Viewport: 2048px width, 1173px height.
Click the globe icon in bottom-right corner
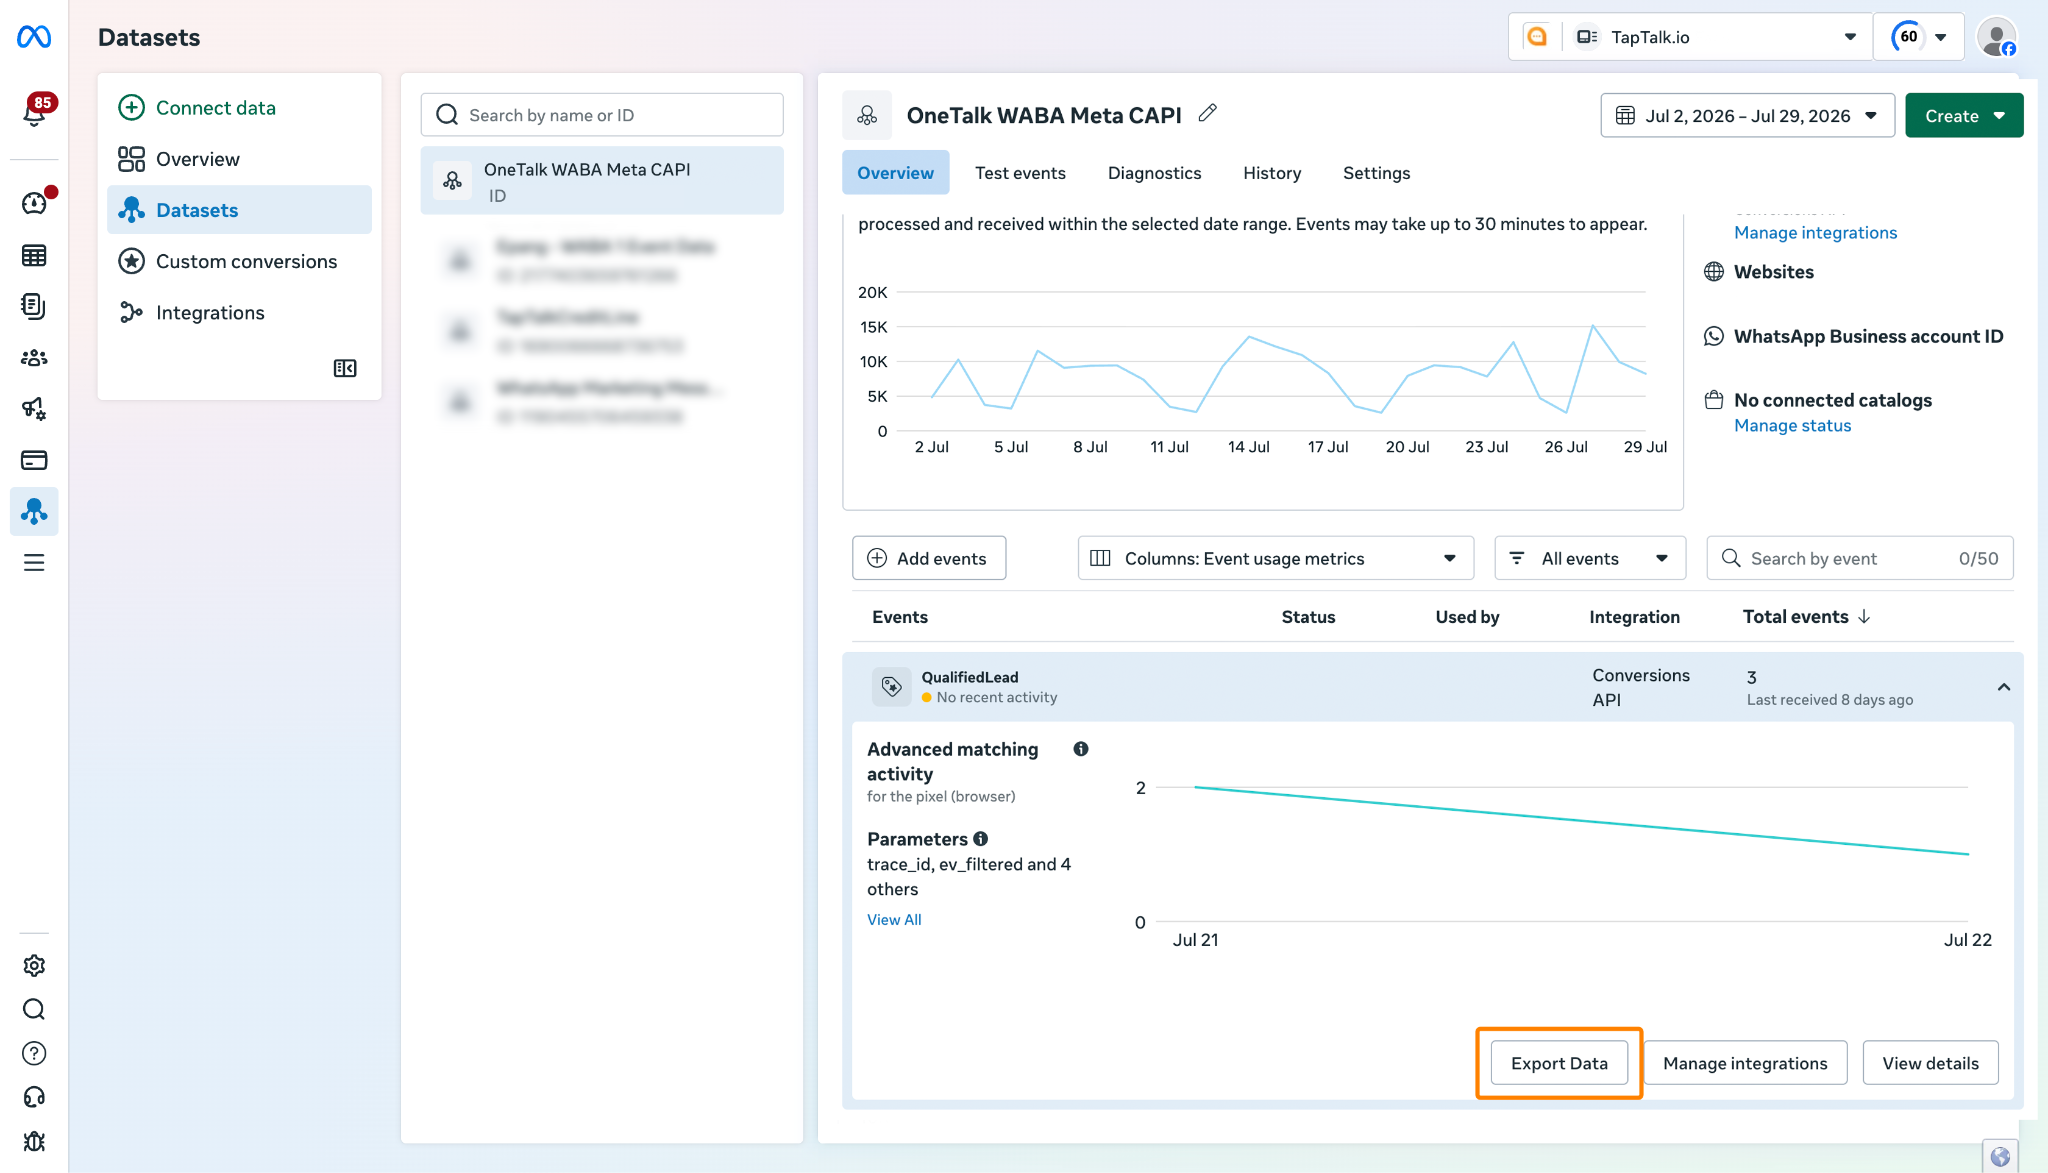[x=2000, y=1157]
